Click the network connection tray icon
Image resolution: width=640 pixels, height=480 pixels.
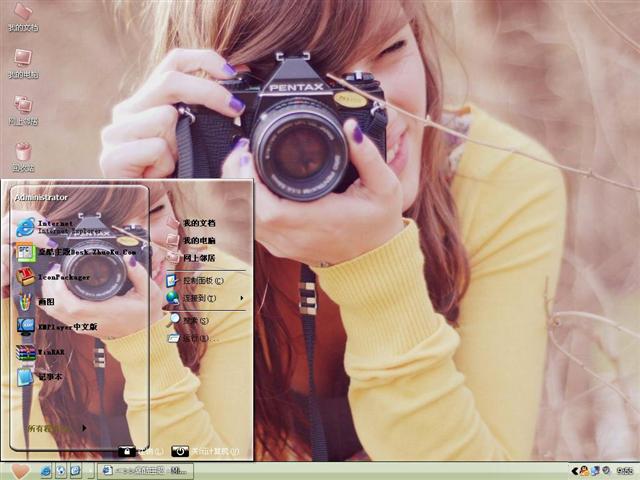[x=596, y=471]
